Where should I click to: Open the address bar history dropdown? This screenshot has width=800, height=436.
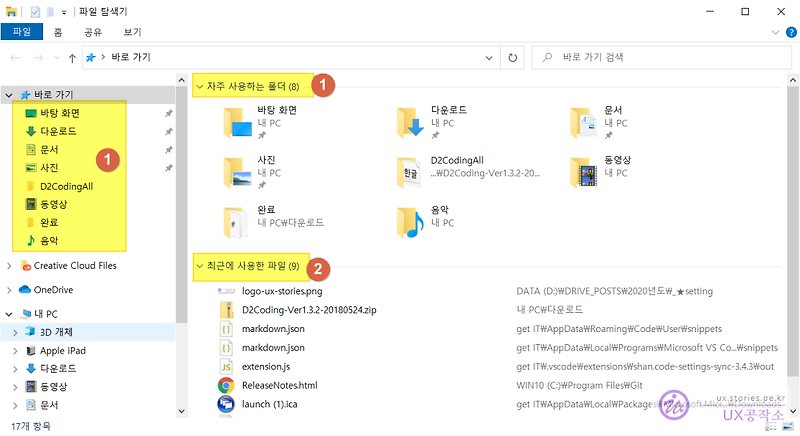pyautogui.click(x=489, y=58)
